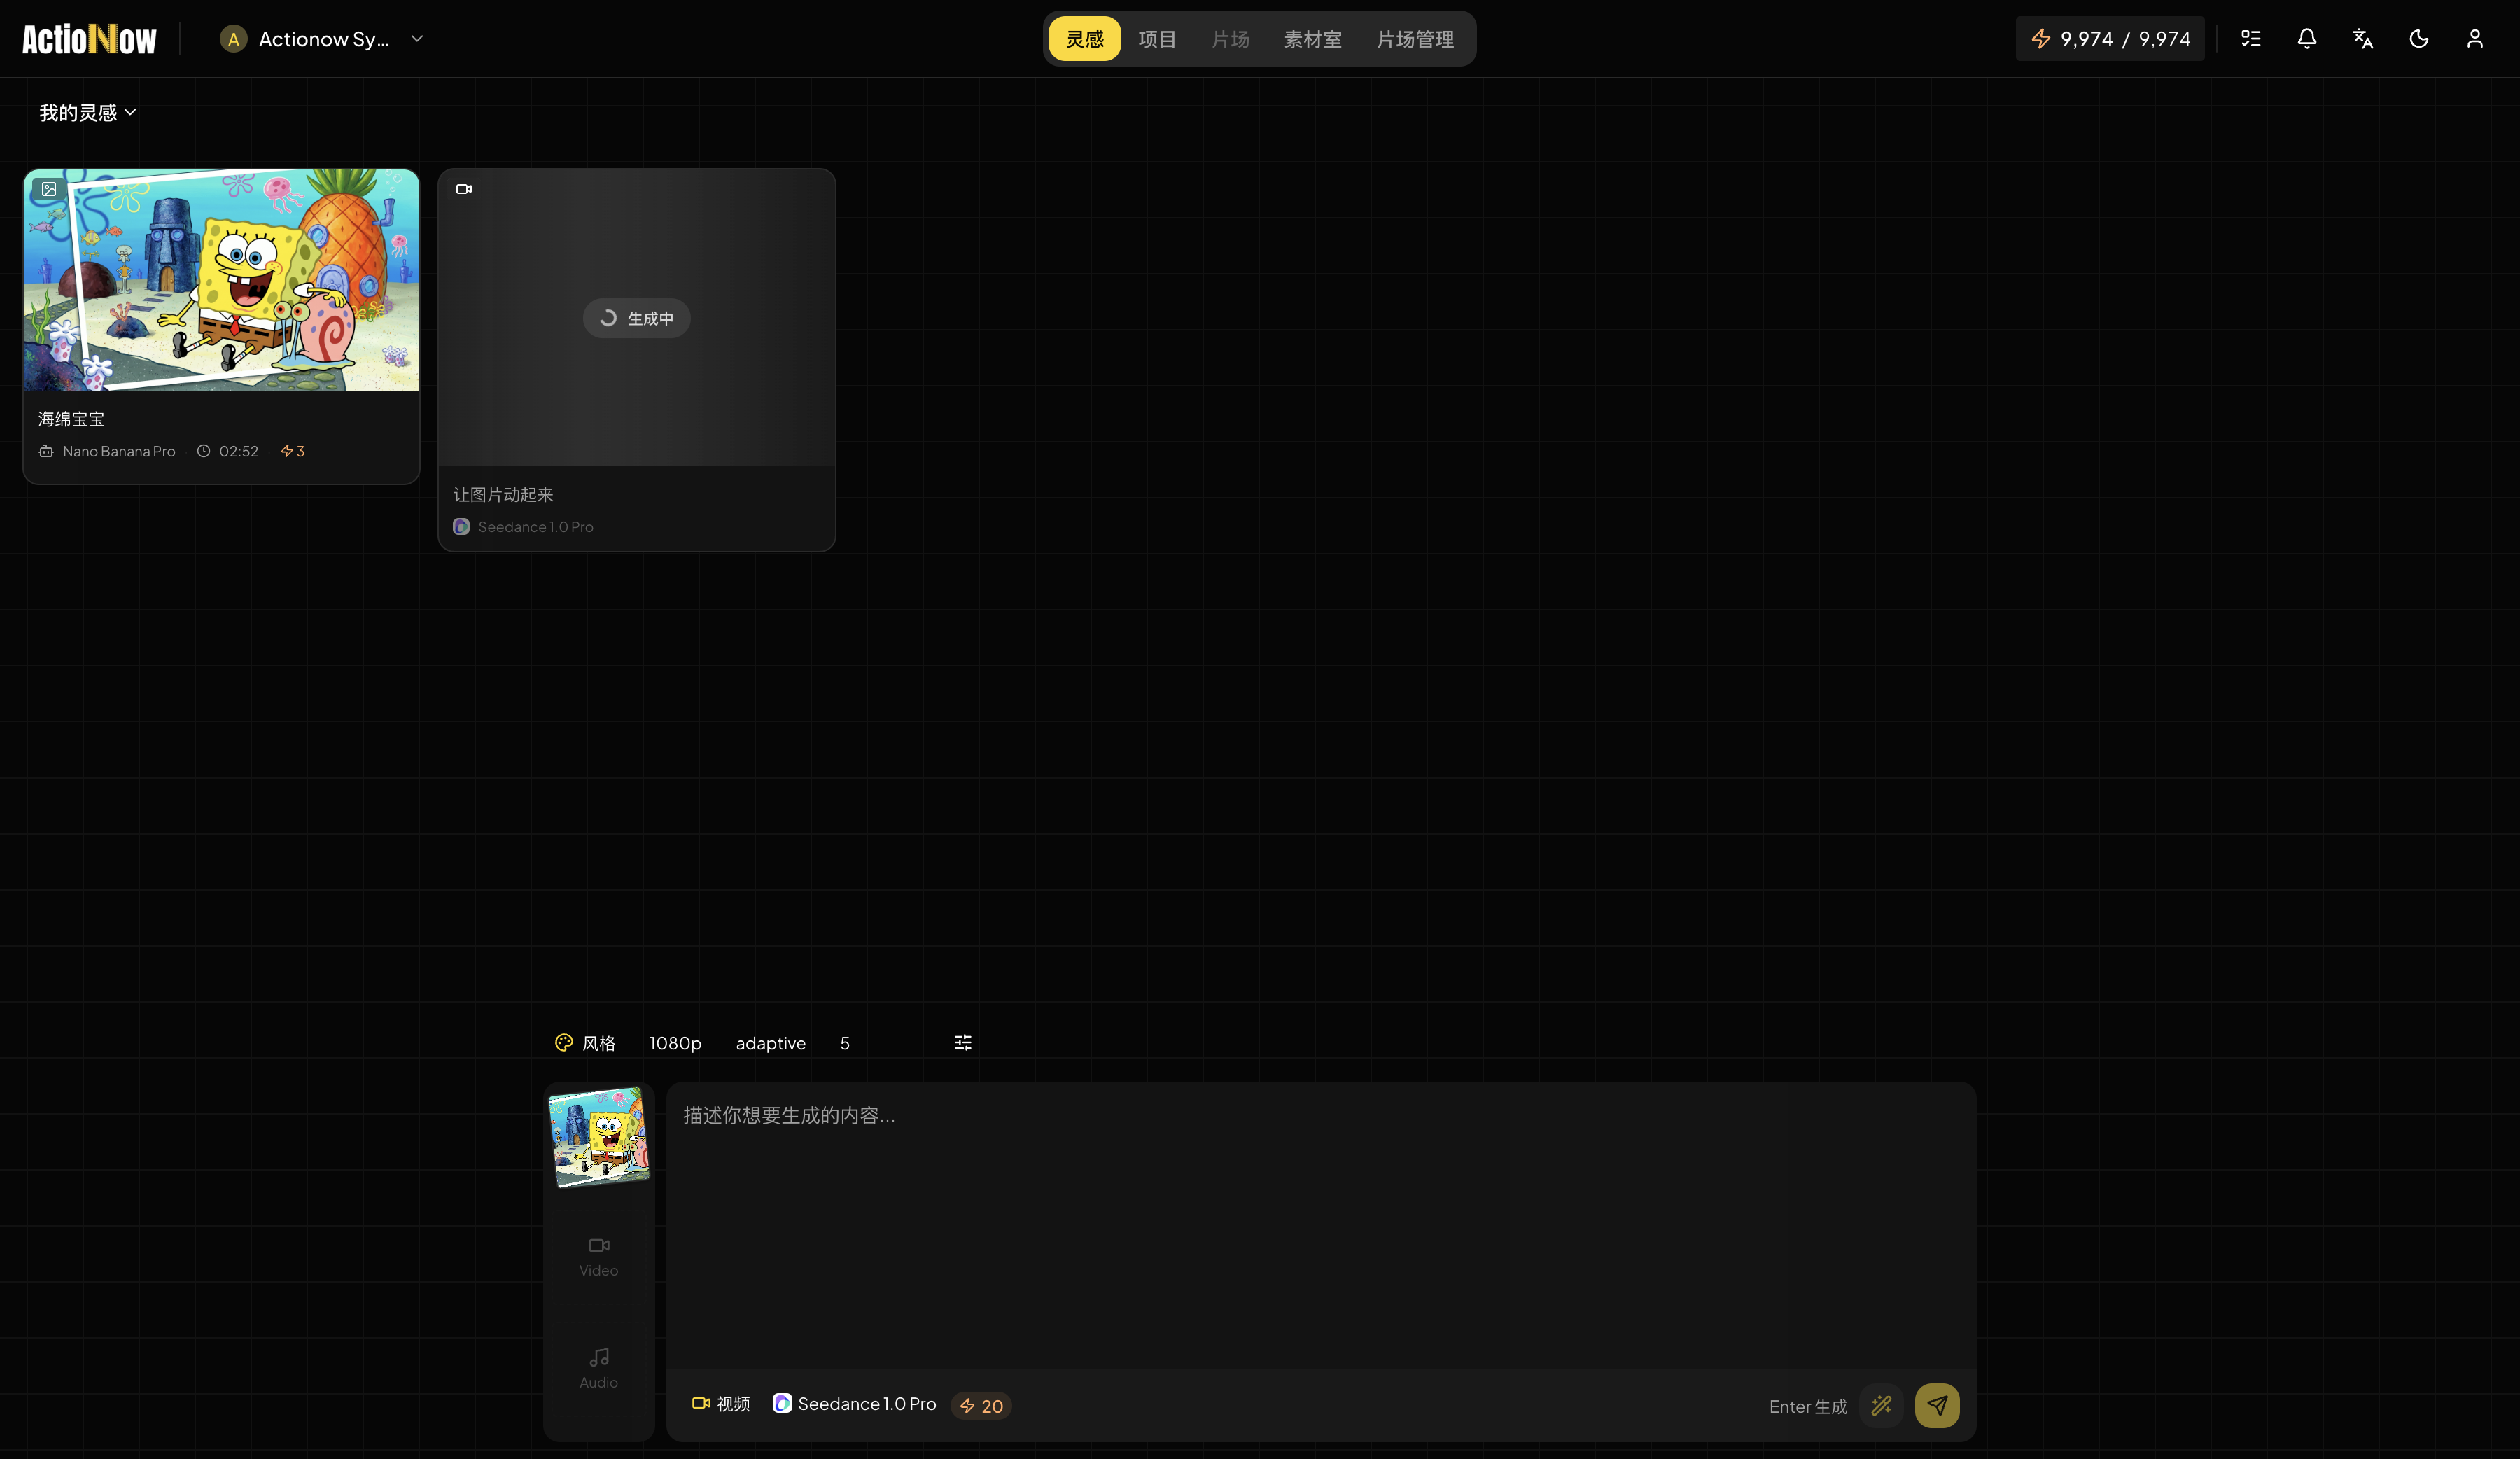Click the magic wand prompt enhancer icon

click(x=1881, y=1405)
